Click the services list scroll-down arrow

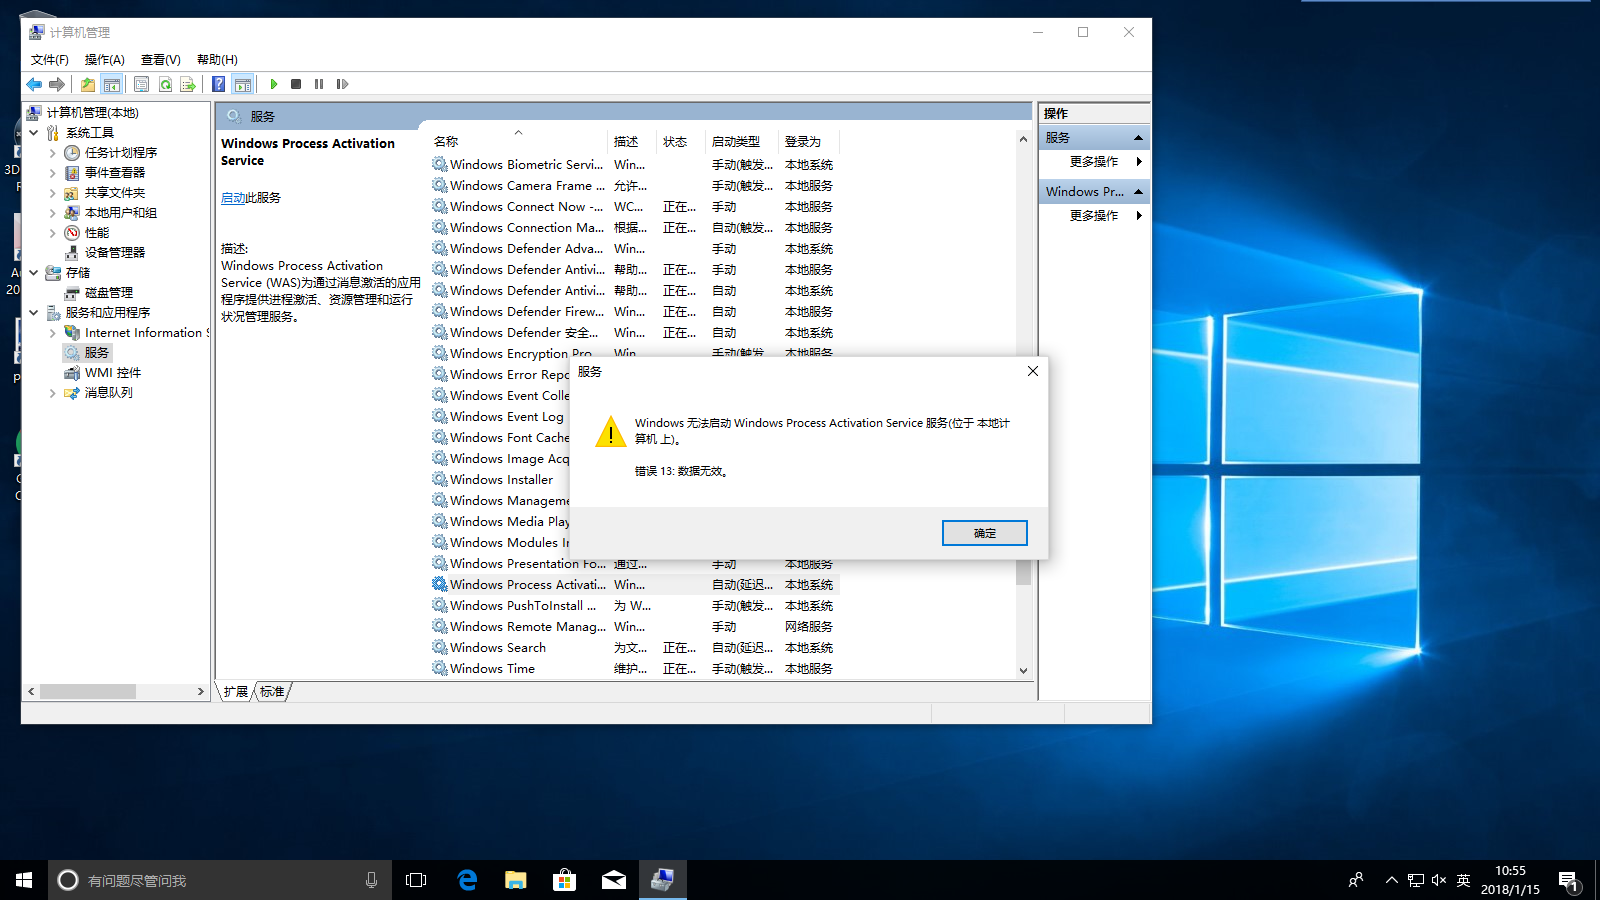coord(1023,671)
